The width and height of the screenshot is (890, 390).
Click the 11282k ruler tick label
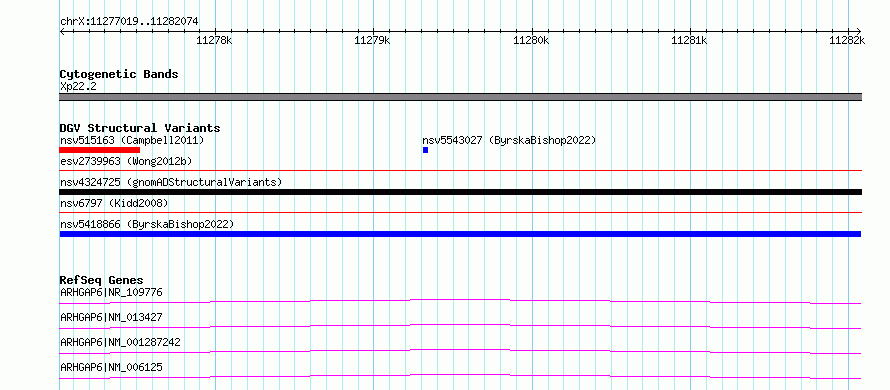pos(847,40)
